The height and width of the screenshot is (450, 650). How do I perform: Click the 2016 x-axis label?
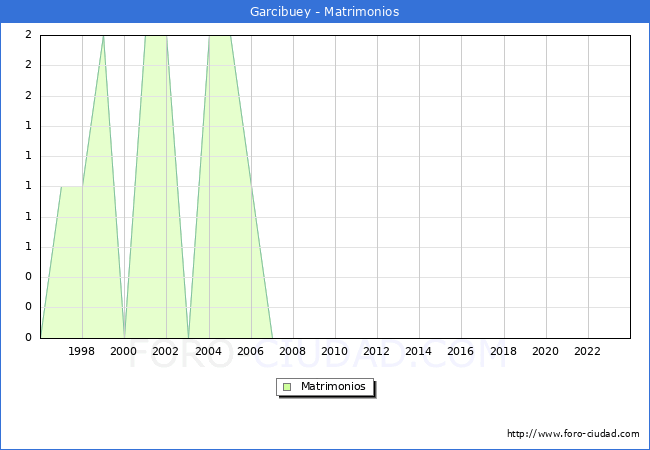[460, 351]
